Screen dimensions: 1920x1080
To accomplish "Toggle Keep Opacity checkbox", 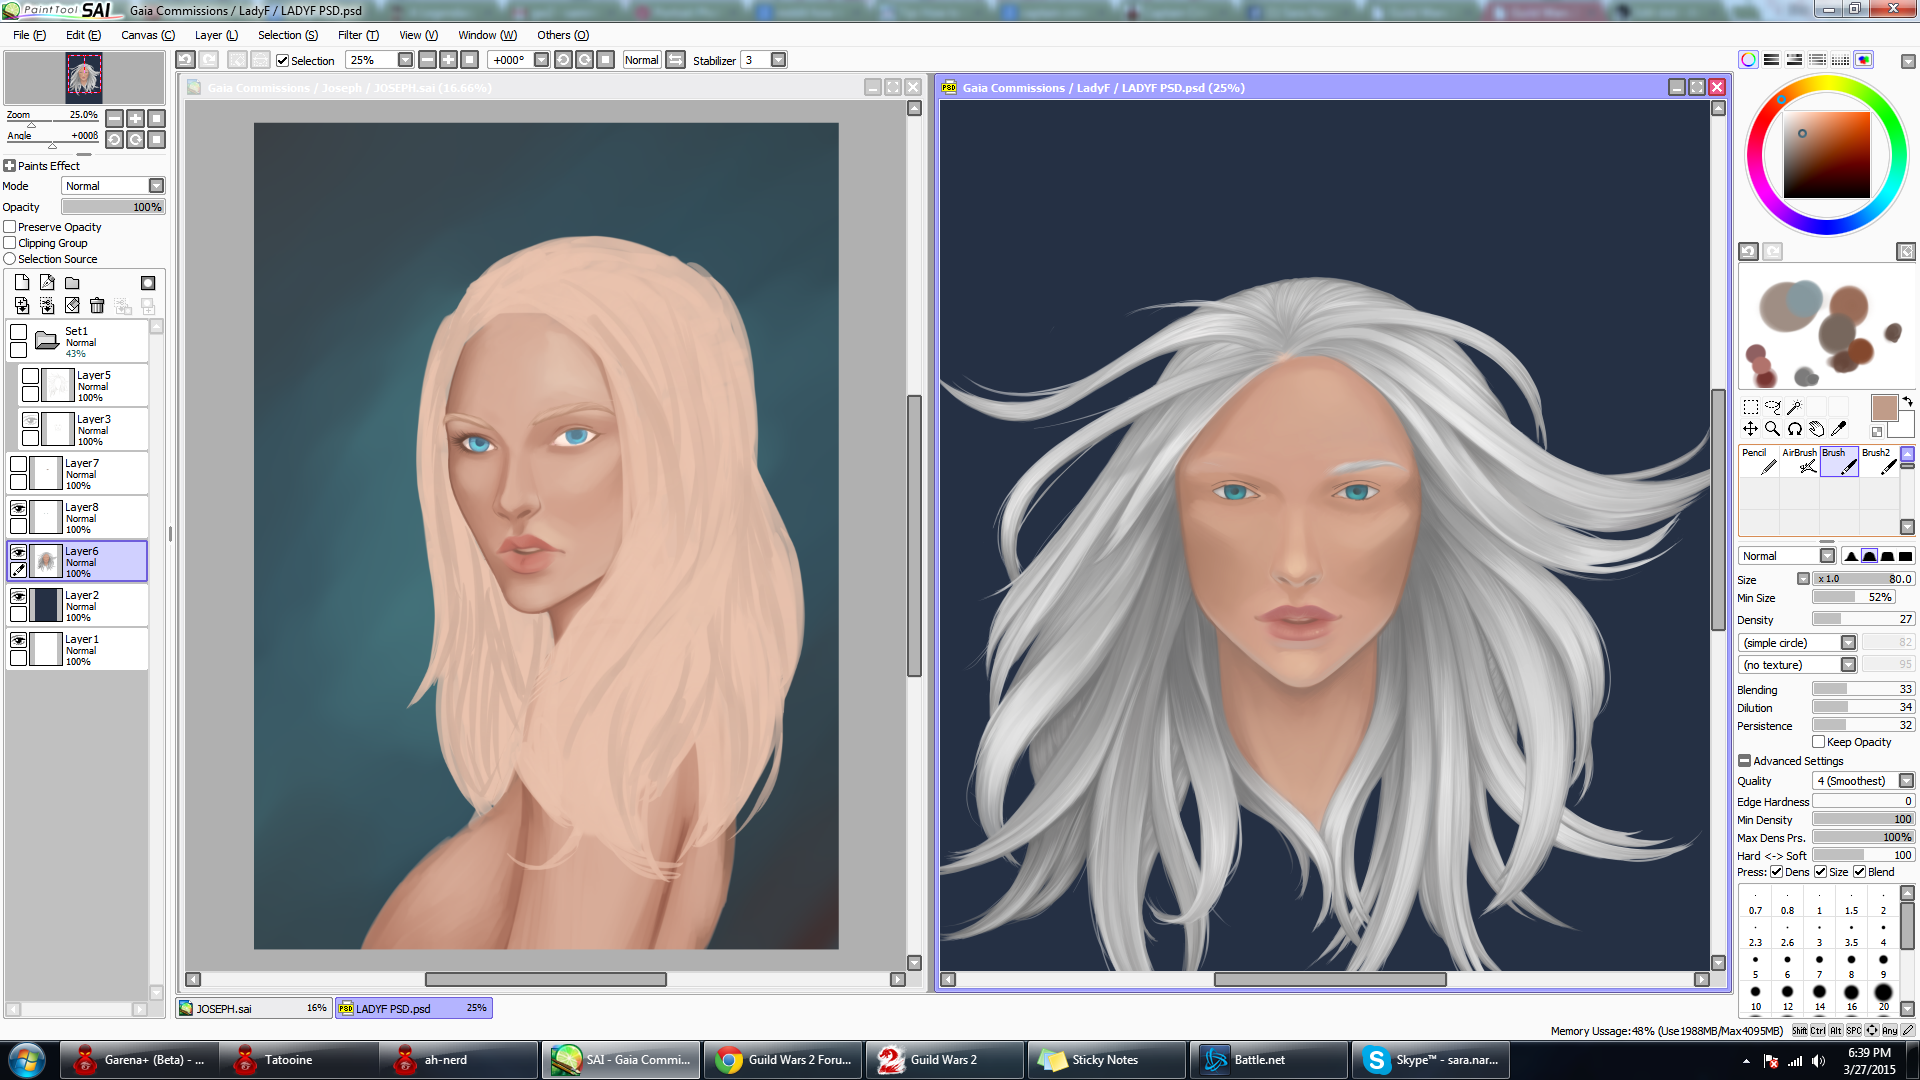I will [x=1818, y=742].
